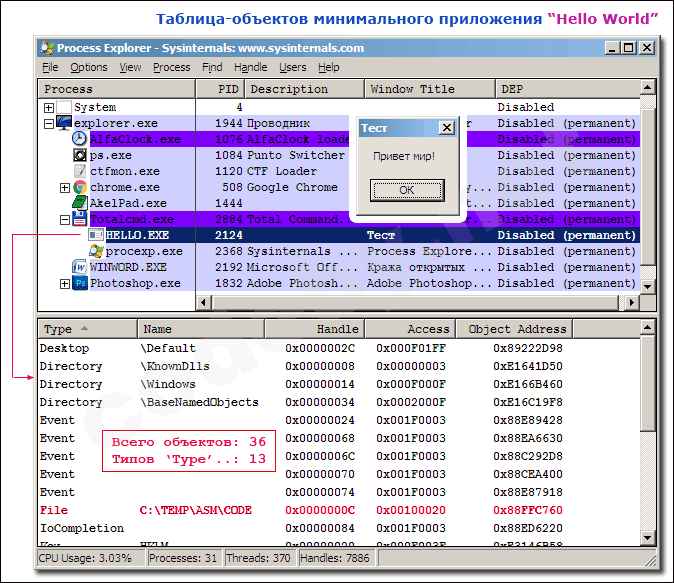Sort handles by the Type column header

(x=58, y=329)
